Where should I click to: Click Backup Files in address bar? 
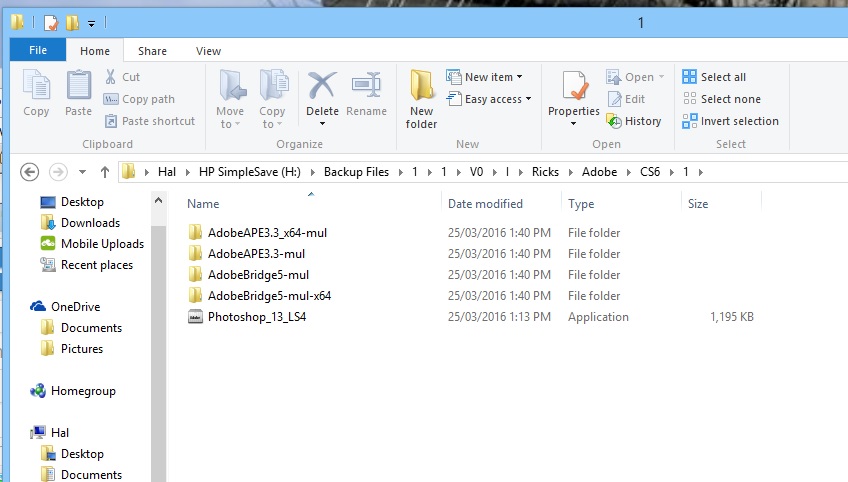click(356, 172)
